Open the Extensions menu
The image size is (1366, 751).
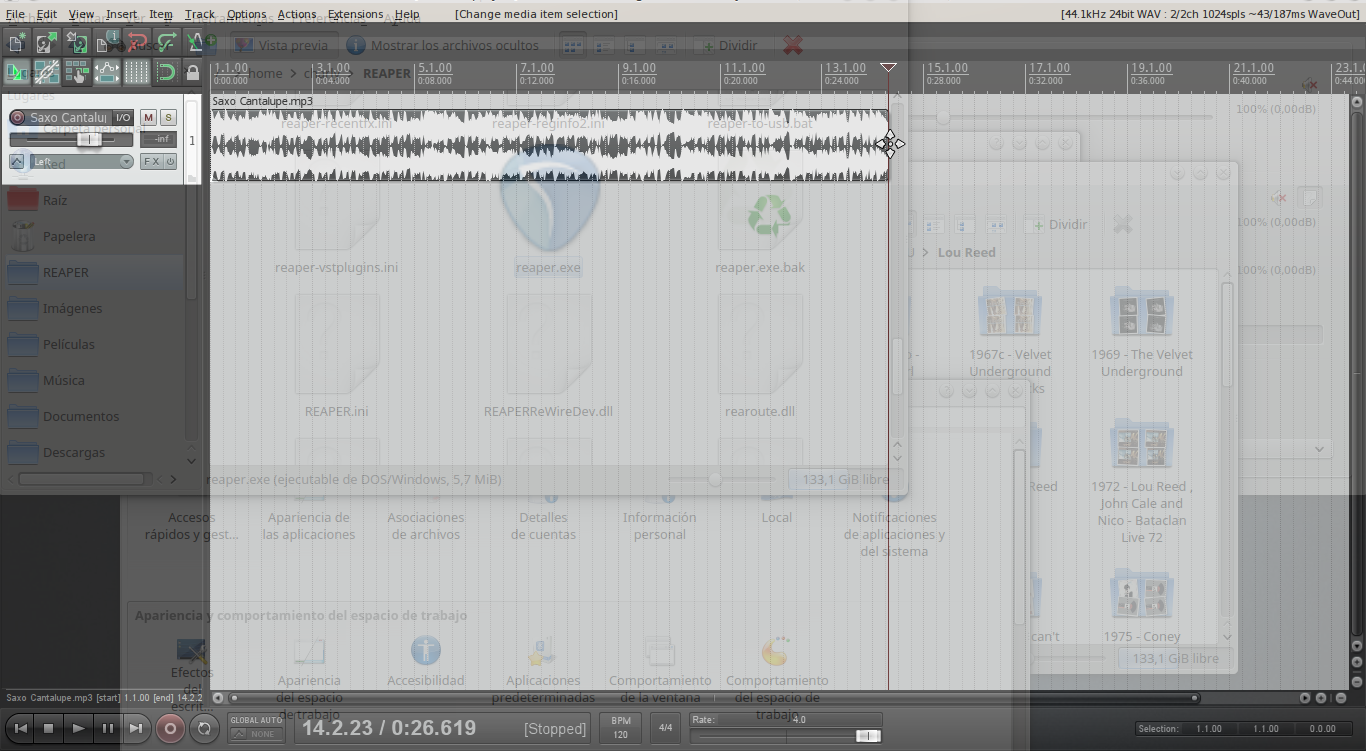(x=355, y=14)
